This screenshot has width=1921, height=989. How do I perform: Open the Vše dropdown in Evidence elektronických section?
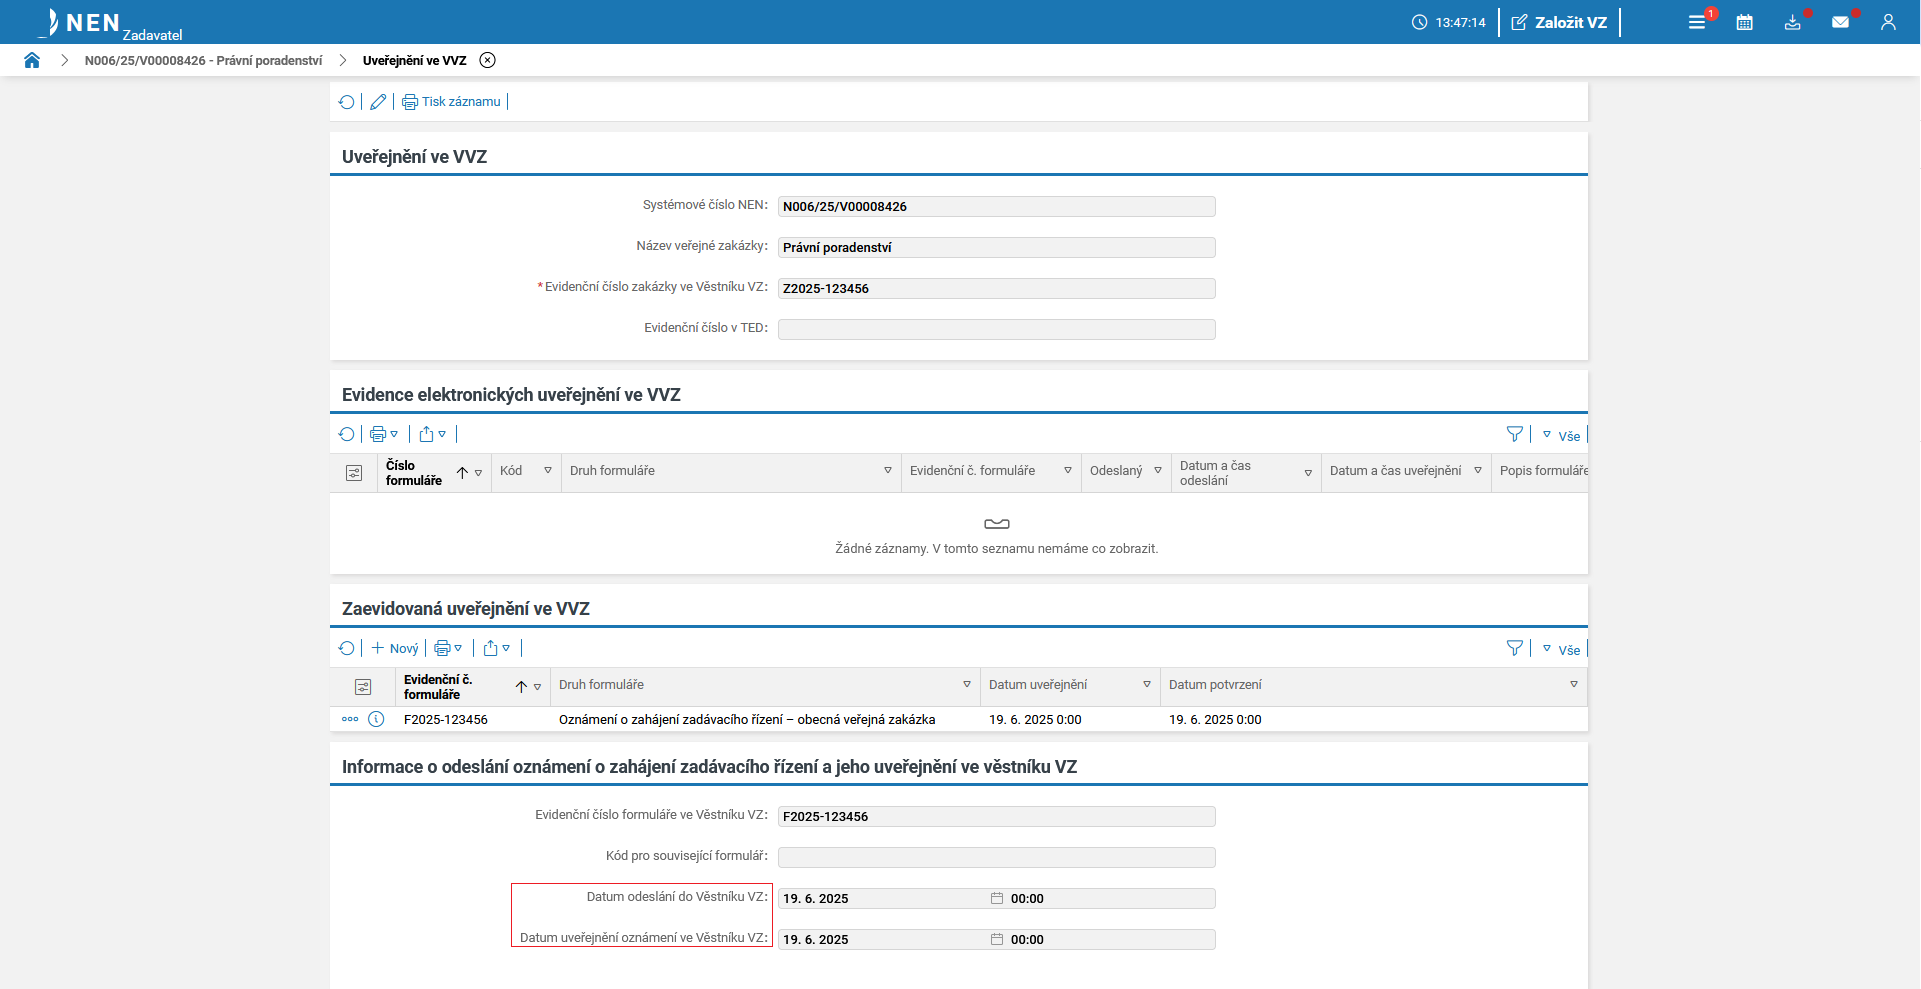point(1561,436)
